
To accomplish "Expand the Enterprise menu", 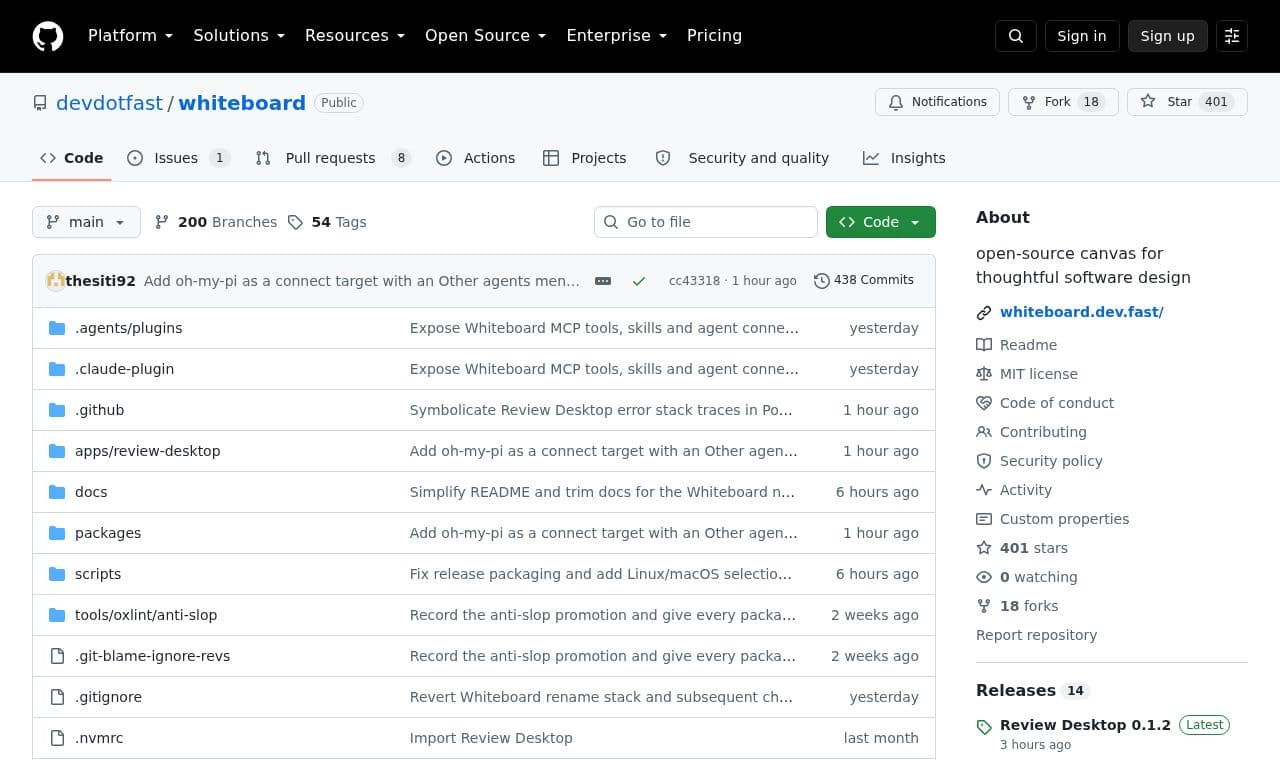I will 617,36.
